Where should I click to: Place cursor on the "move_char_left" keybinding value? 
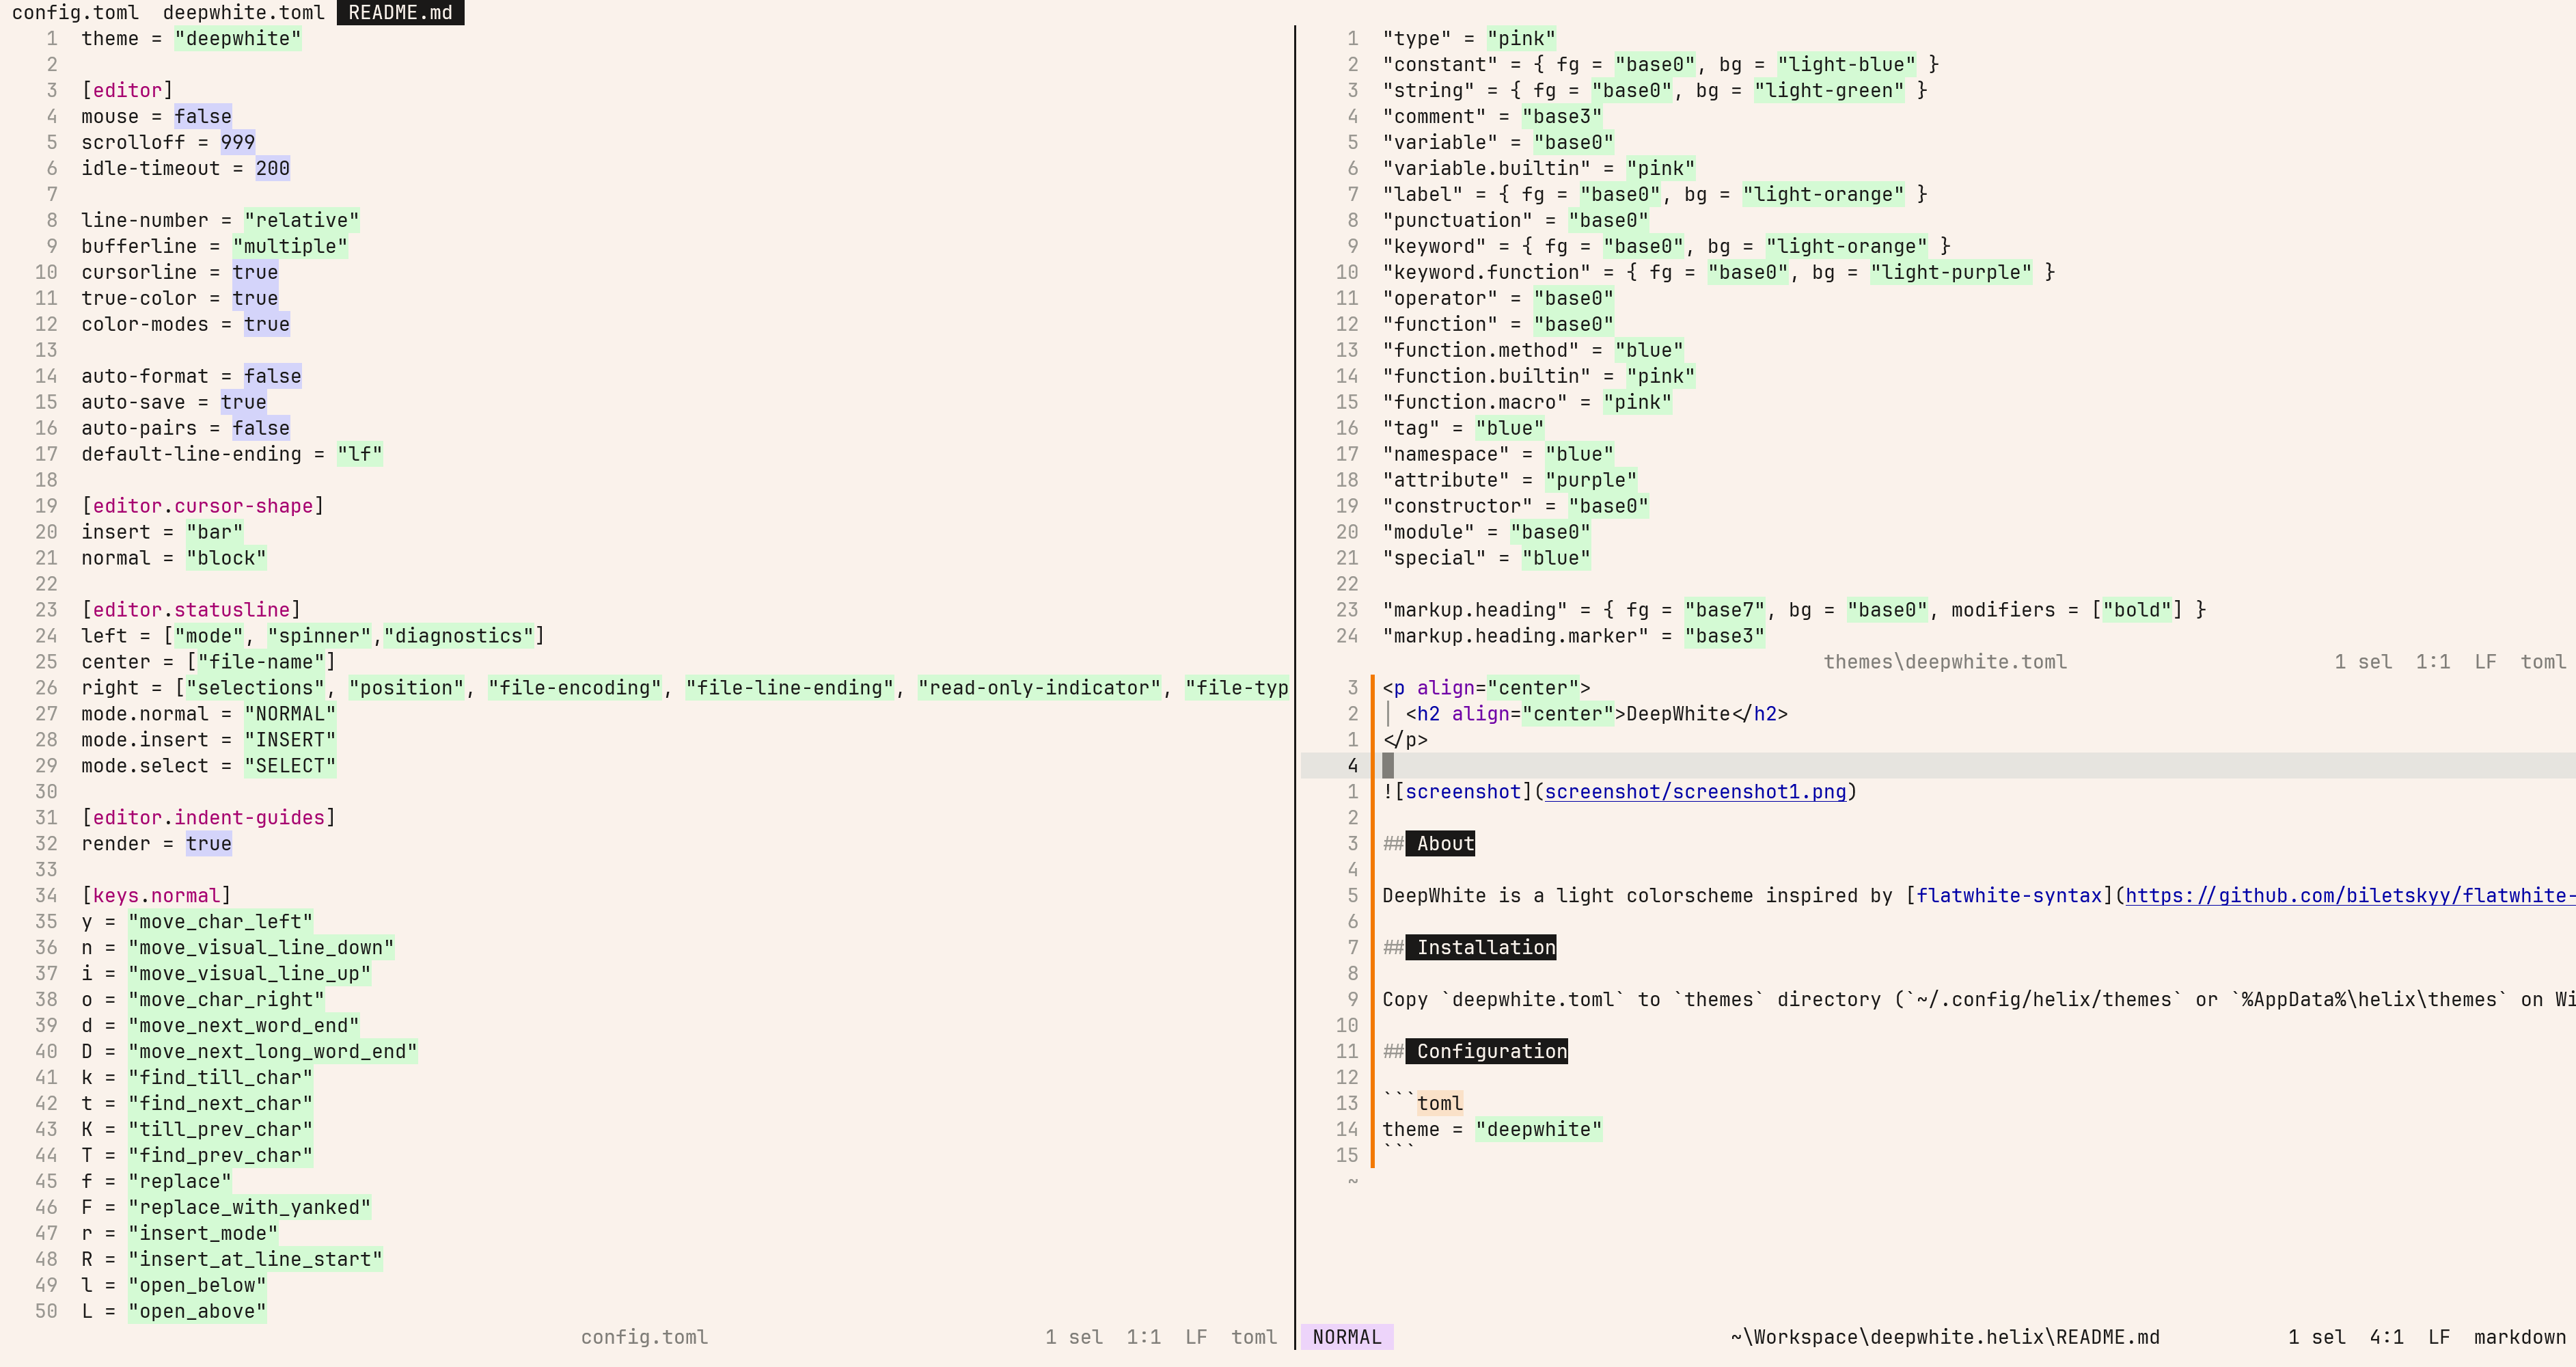(x=220, y=921)
